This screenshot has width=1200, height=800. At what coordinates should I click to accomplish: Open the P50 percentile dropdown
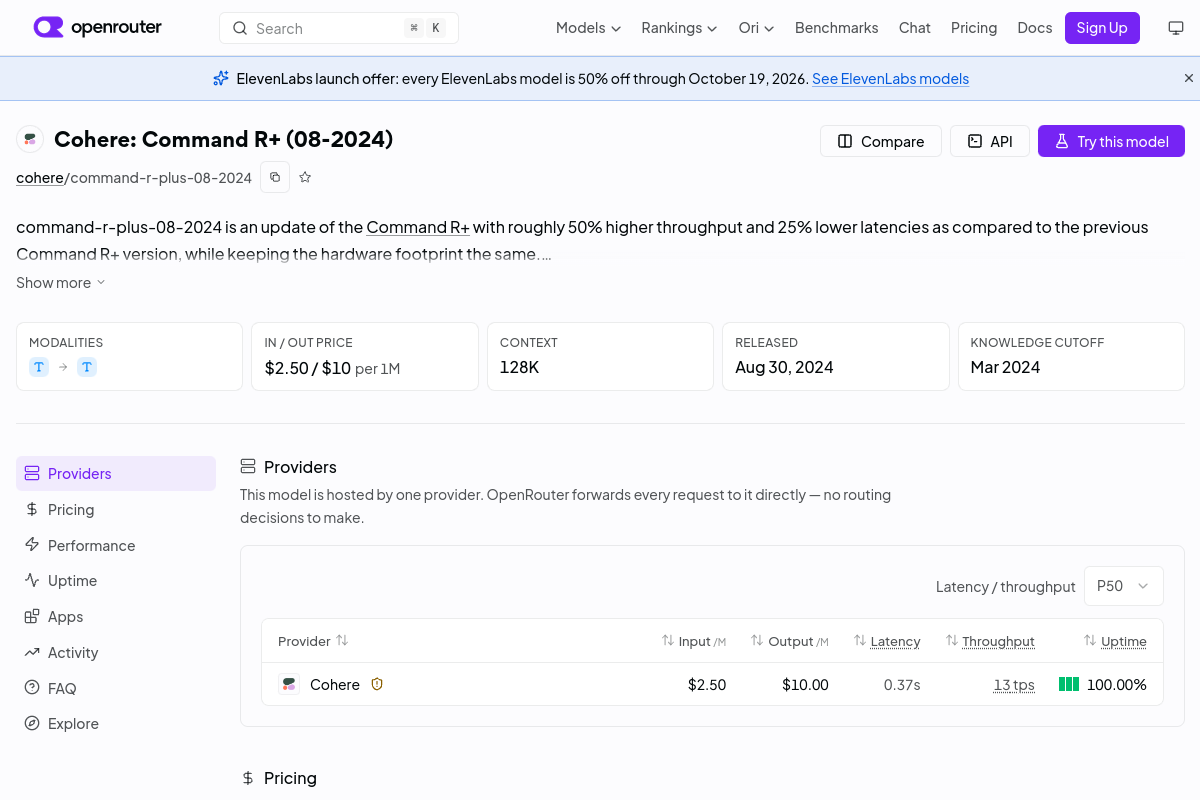[x=1124, y=586]
